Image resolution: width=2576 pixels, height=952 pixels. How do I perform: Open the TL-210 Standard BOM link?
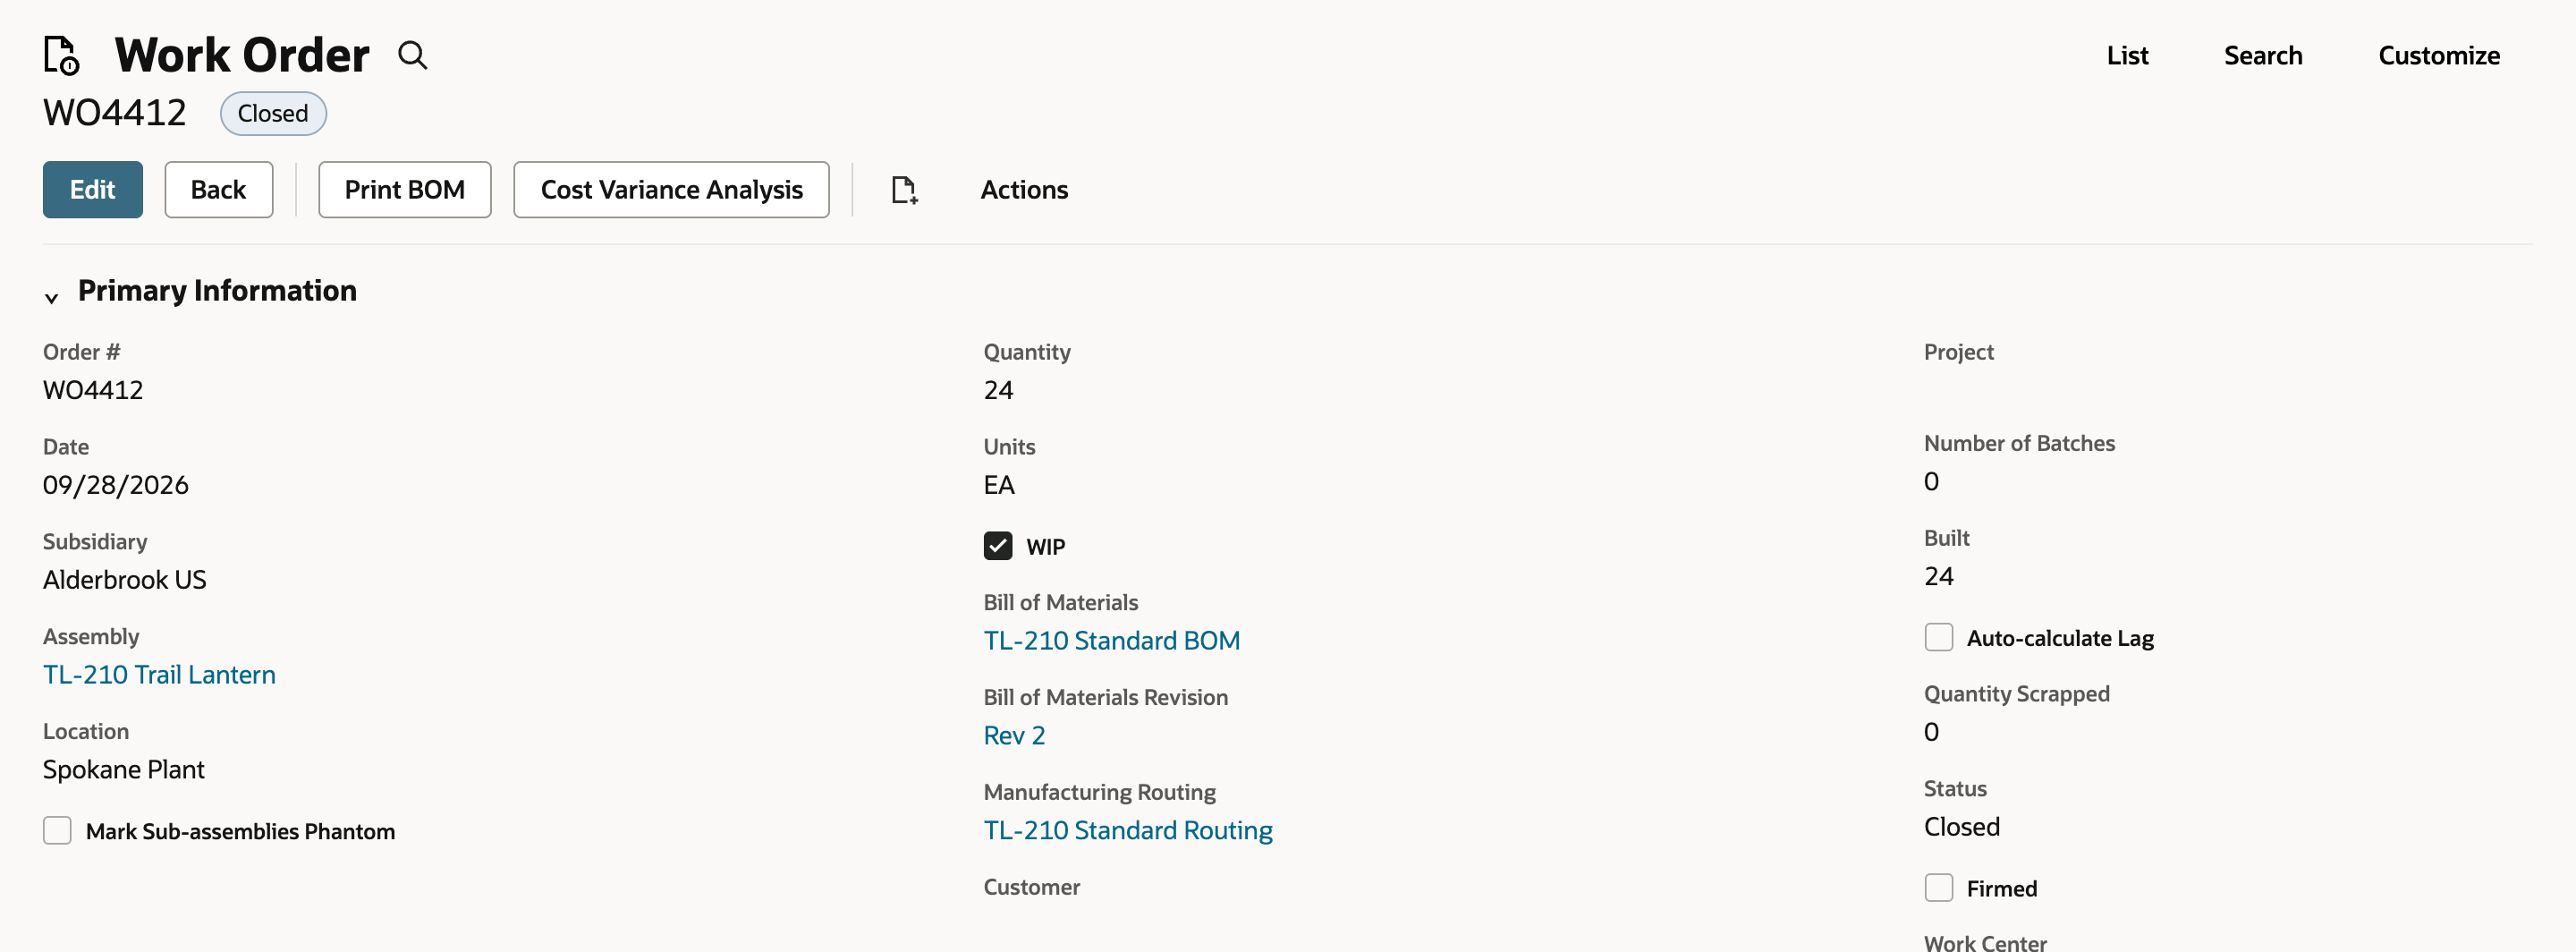tap(1112, 641)
